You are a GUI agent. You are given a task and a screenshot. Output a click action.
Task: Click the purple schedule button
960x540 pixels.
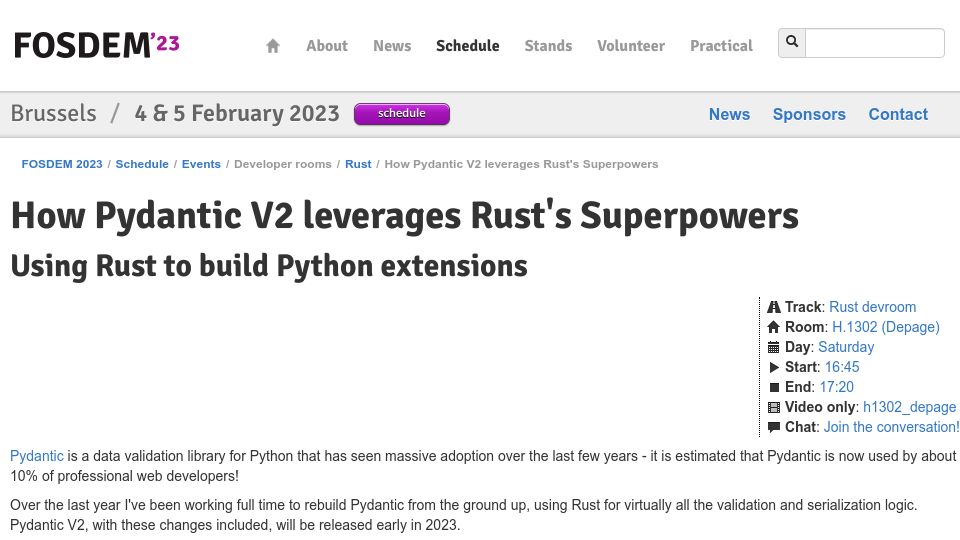[402, 114]
